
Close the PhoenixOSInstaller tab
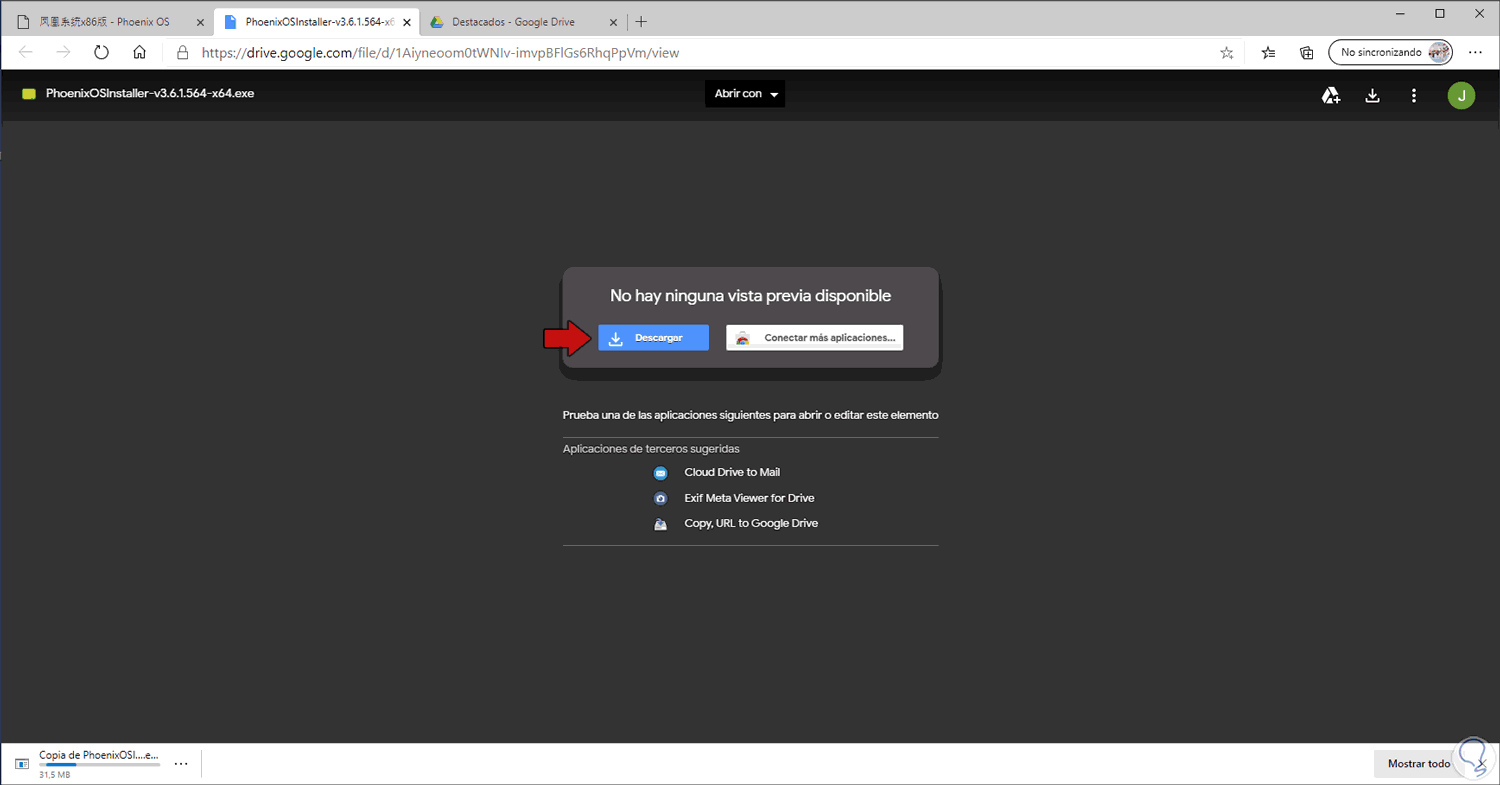pyautogui.click(x=406, y=22)
